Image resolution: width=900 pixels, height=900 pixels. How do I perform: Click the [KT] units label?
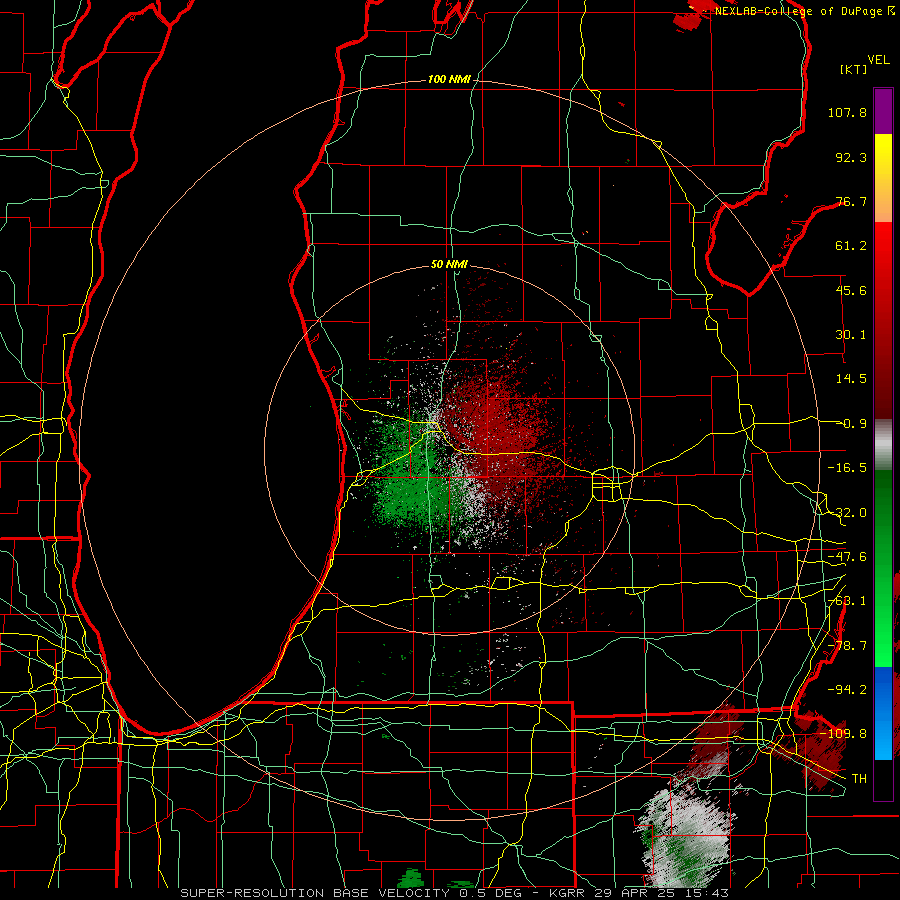[854, 69]
